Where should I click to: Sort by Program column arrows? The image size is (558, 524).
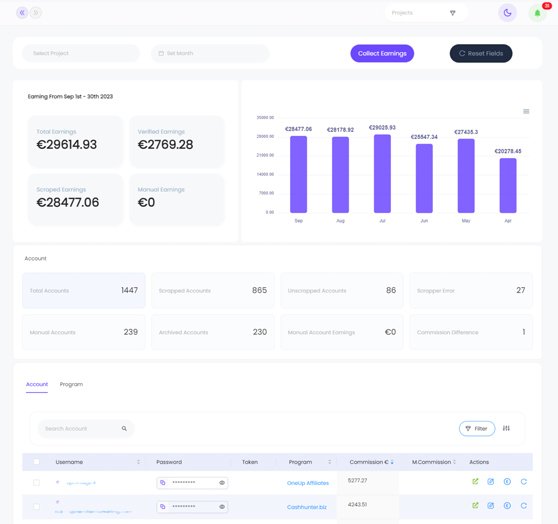[330, 462]
